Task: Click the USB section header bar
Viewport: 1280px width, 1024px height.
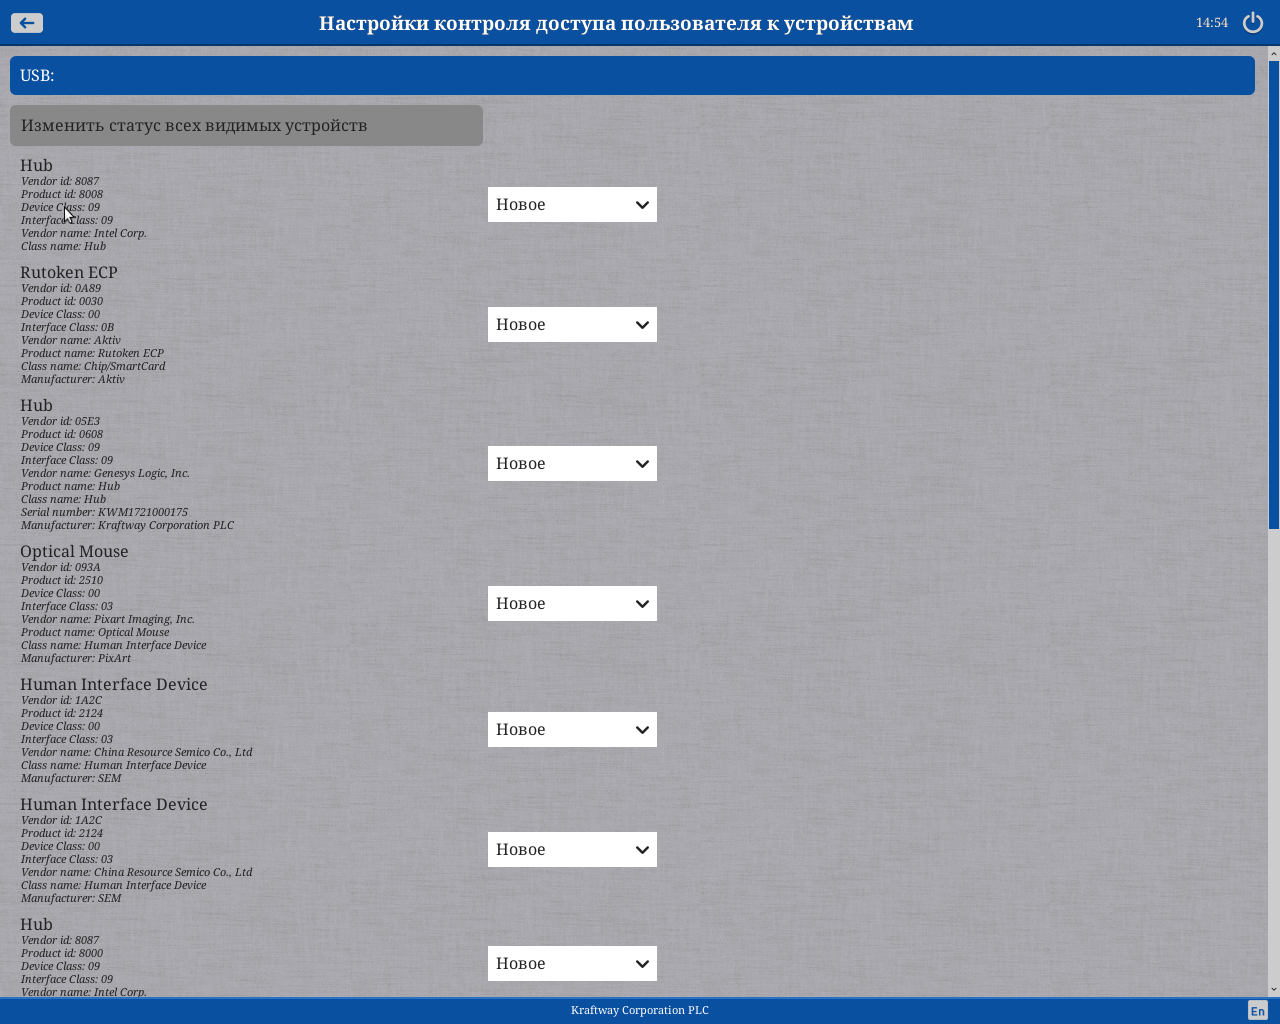Action: click(x=632, y=76)
